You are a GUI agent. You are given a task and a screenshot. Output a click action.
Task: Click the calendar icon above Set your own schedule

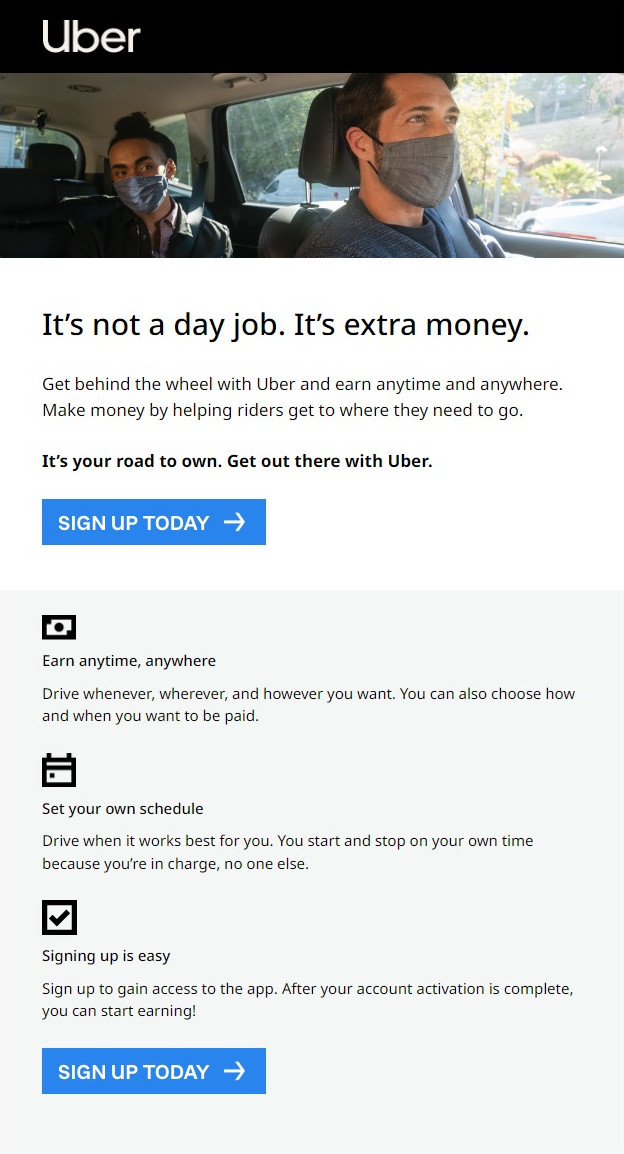click(59, 770)
